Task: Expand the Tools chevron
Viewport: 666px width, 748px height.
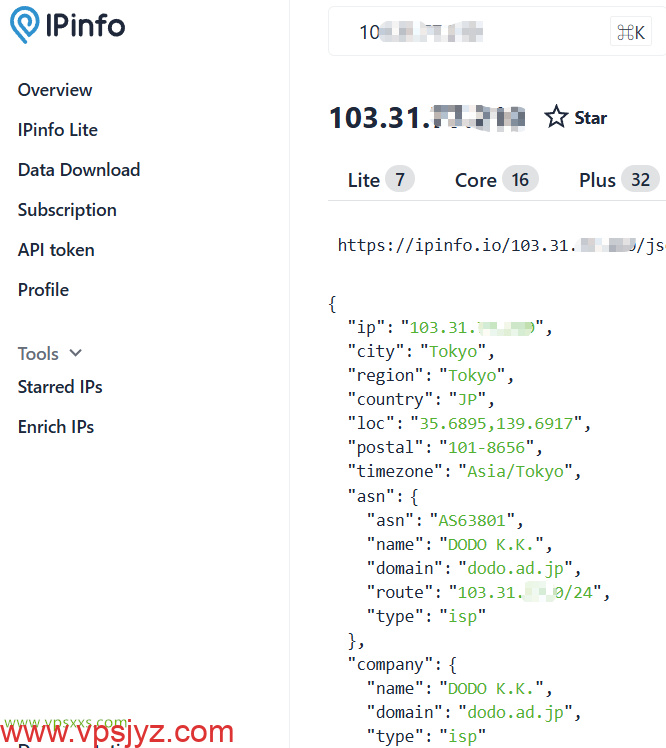Action: (75, 353)
